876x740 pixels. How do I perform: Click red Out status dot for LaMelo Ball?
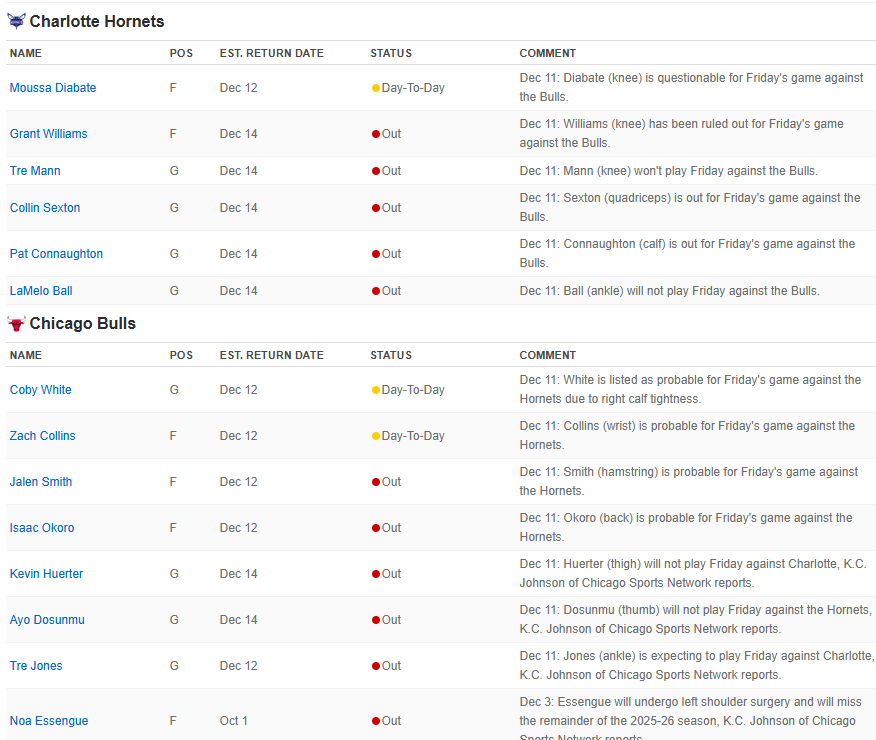376,291
